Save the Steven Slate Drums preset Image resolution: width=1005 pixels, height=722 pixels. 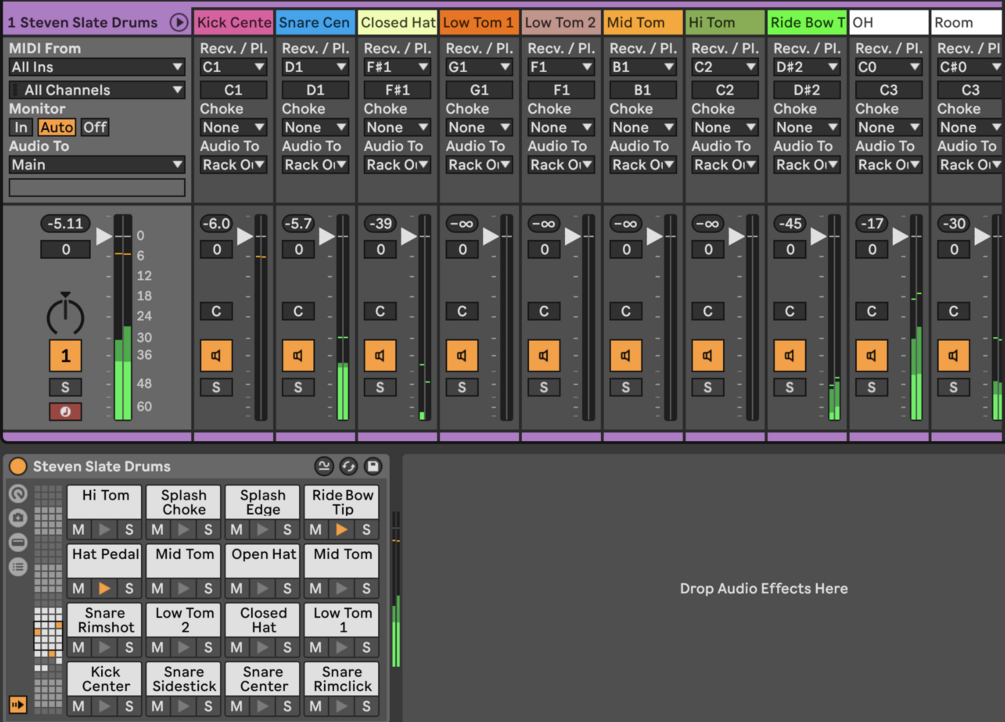pyautogui.click(x=372, y=466)
